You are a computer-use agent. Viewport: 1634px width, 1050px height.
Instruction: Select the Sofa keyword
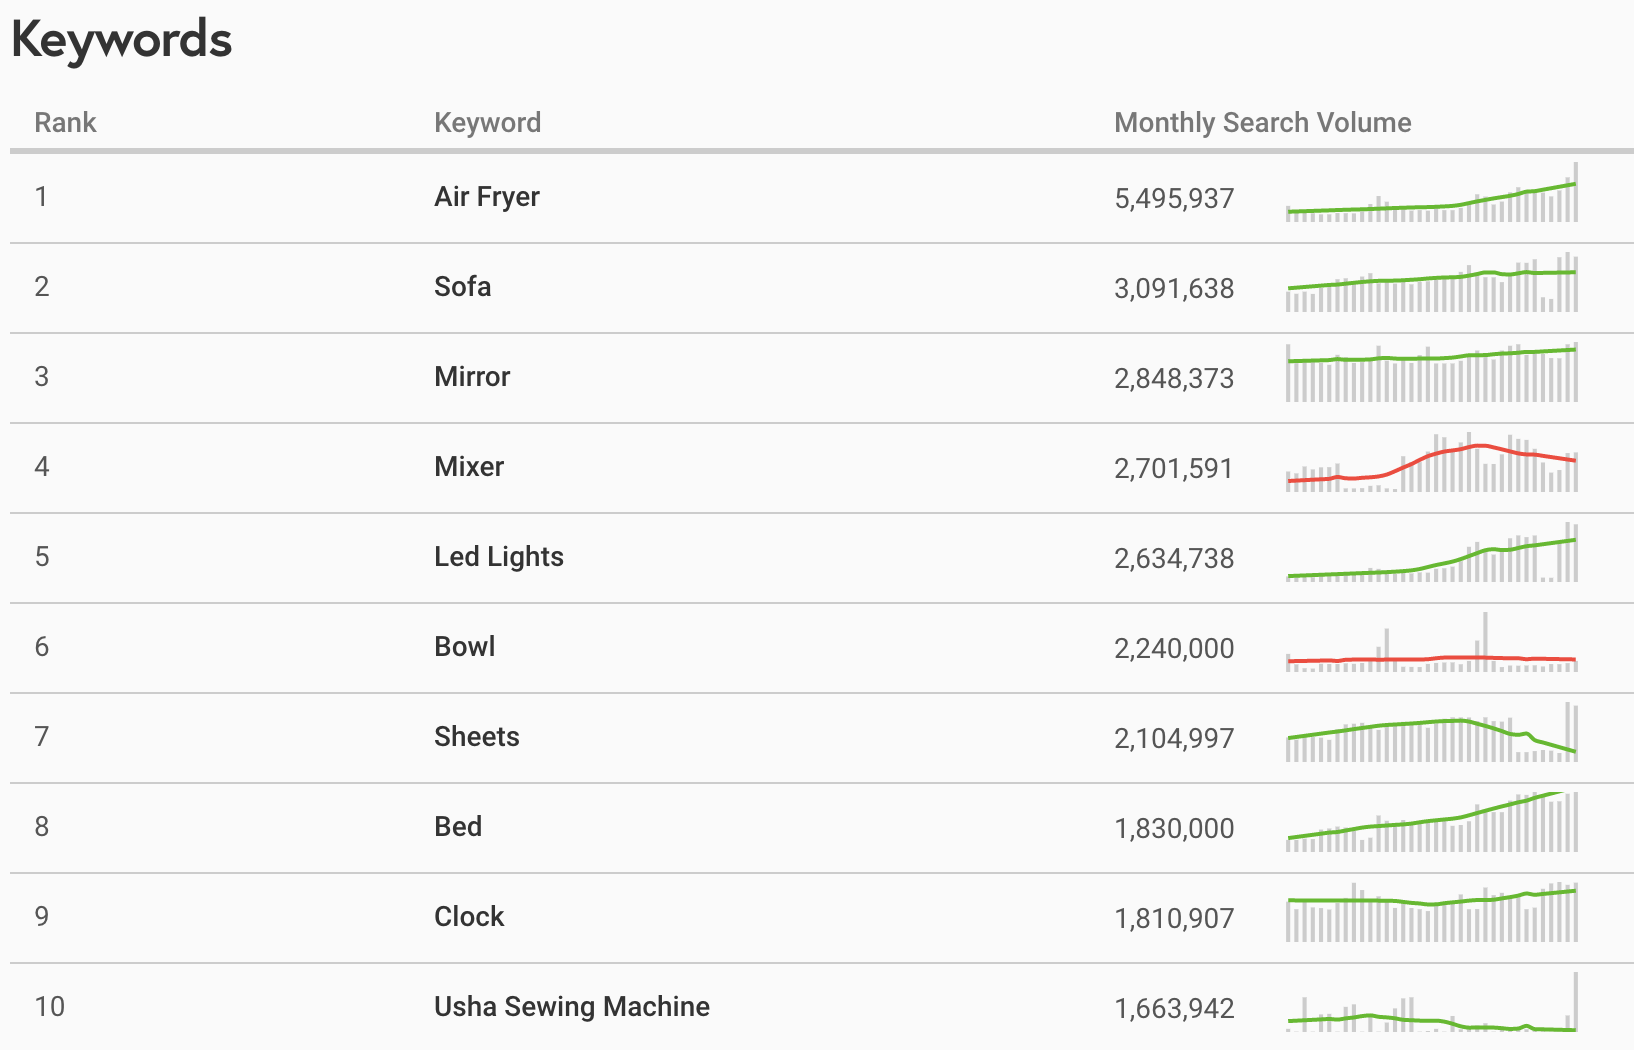click(x=463, y=286)
